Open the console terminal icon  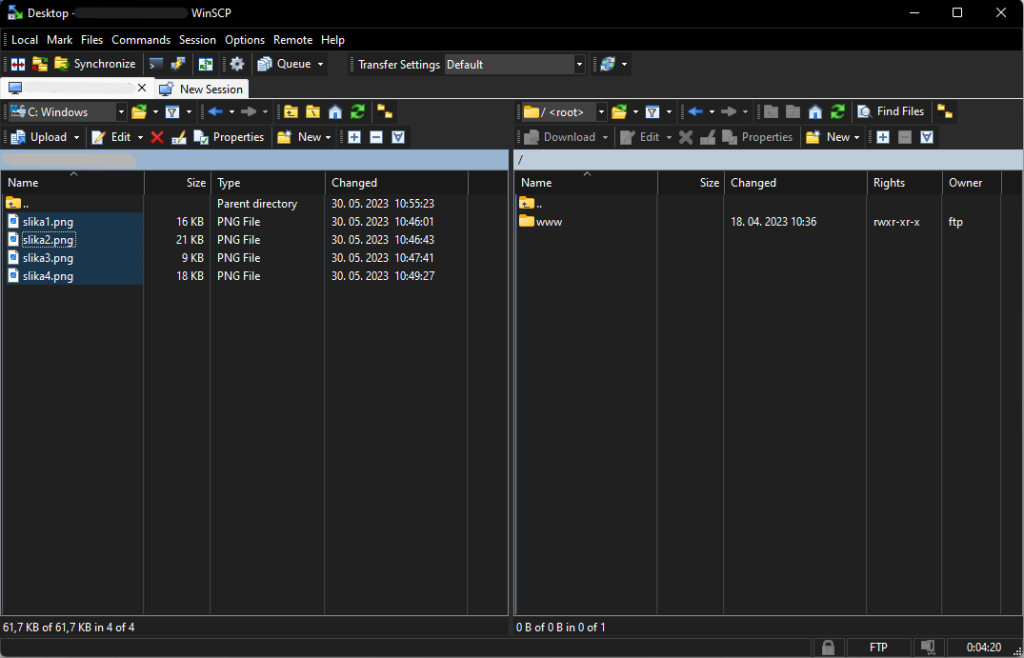coord(156,64)
